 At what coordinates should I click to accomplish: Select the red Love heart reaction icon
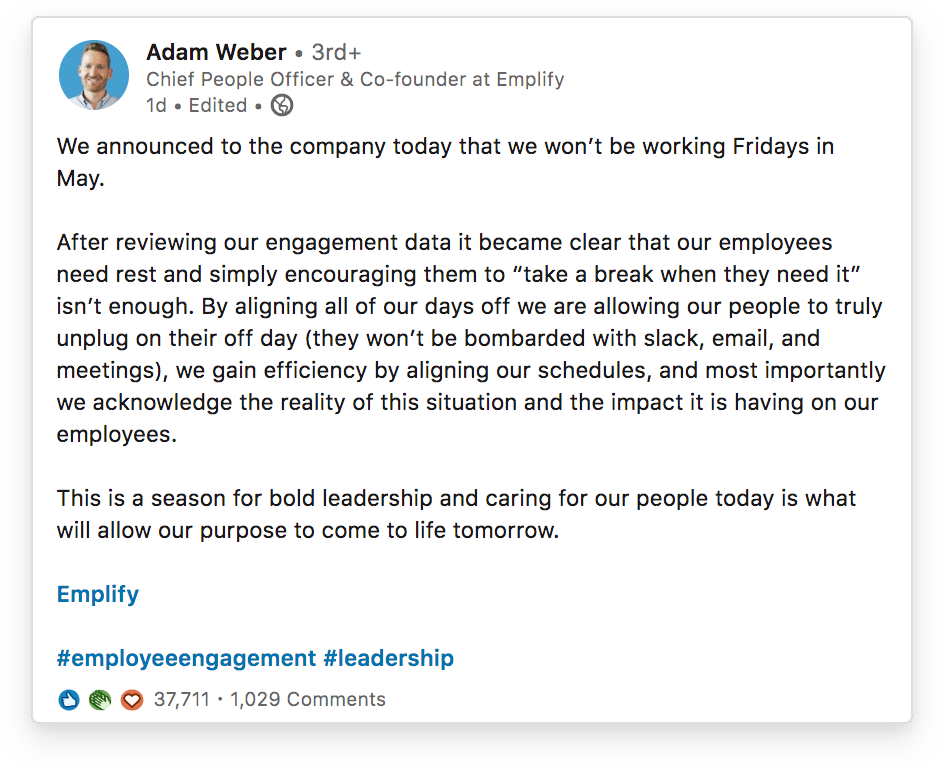(x=131, y=700)
